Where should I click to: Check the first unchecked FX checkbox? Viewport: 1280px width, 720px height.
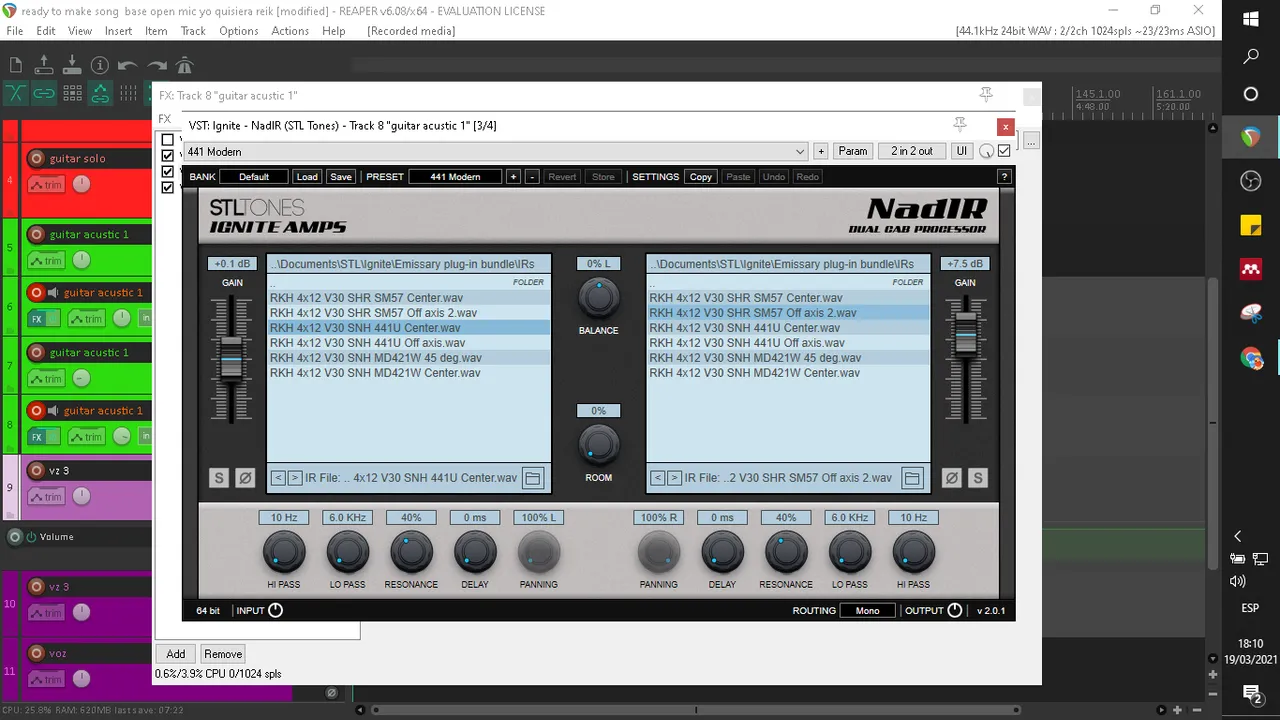168,140
